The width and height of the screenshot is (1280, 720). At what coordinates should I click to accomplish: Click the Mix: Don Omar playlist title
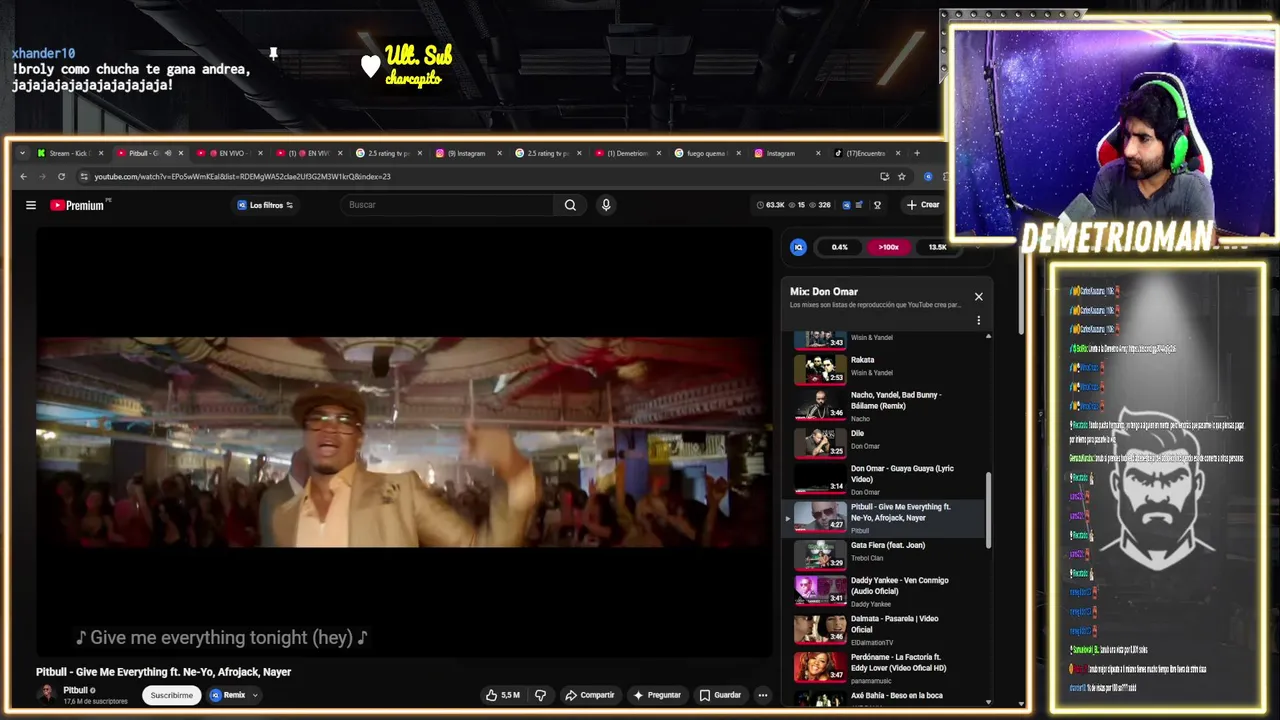coord(824,292)
